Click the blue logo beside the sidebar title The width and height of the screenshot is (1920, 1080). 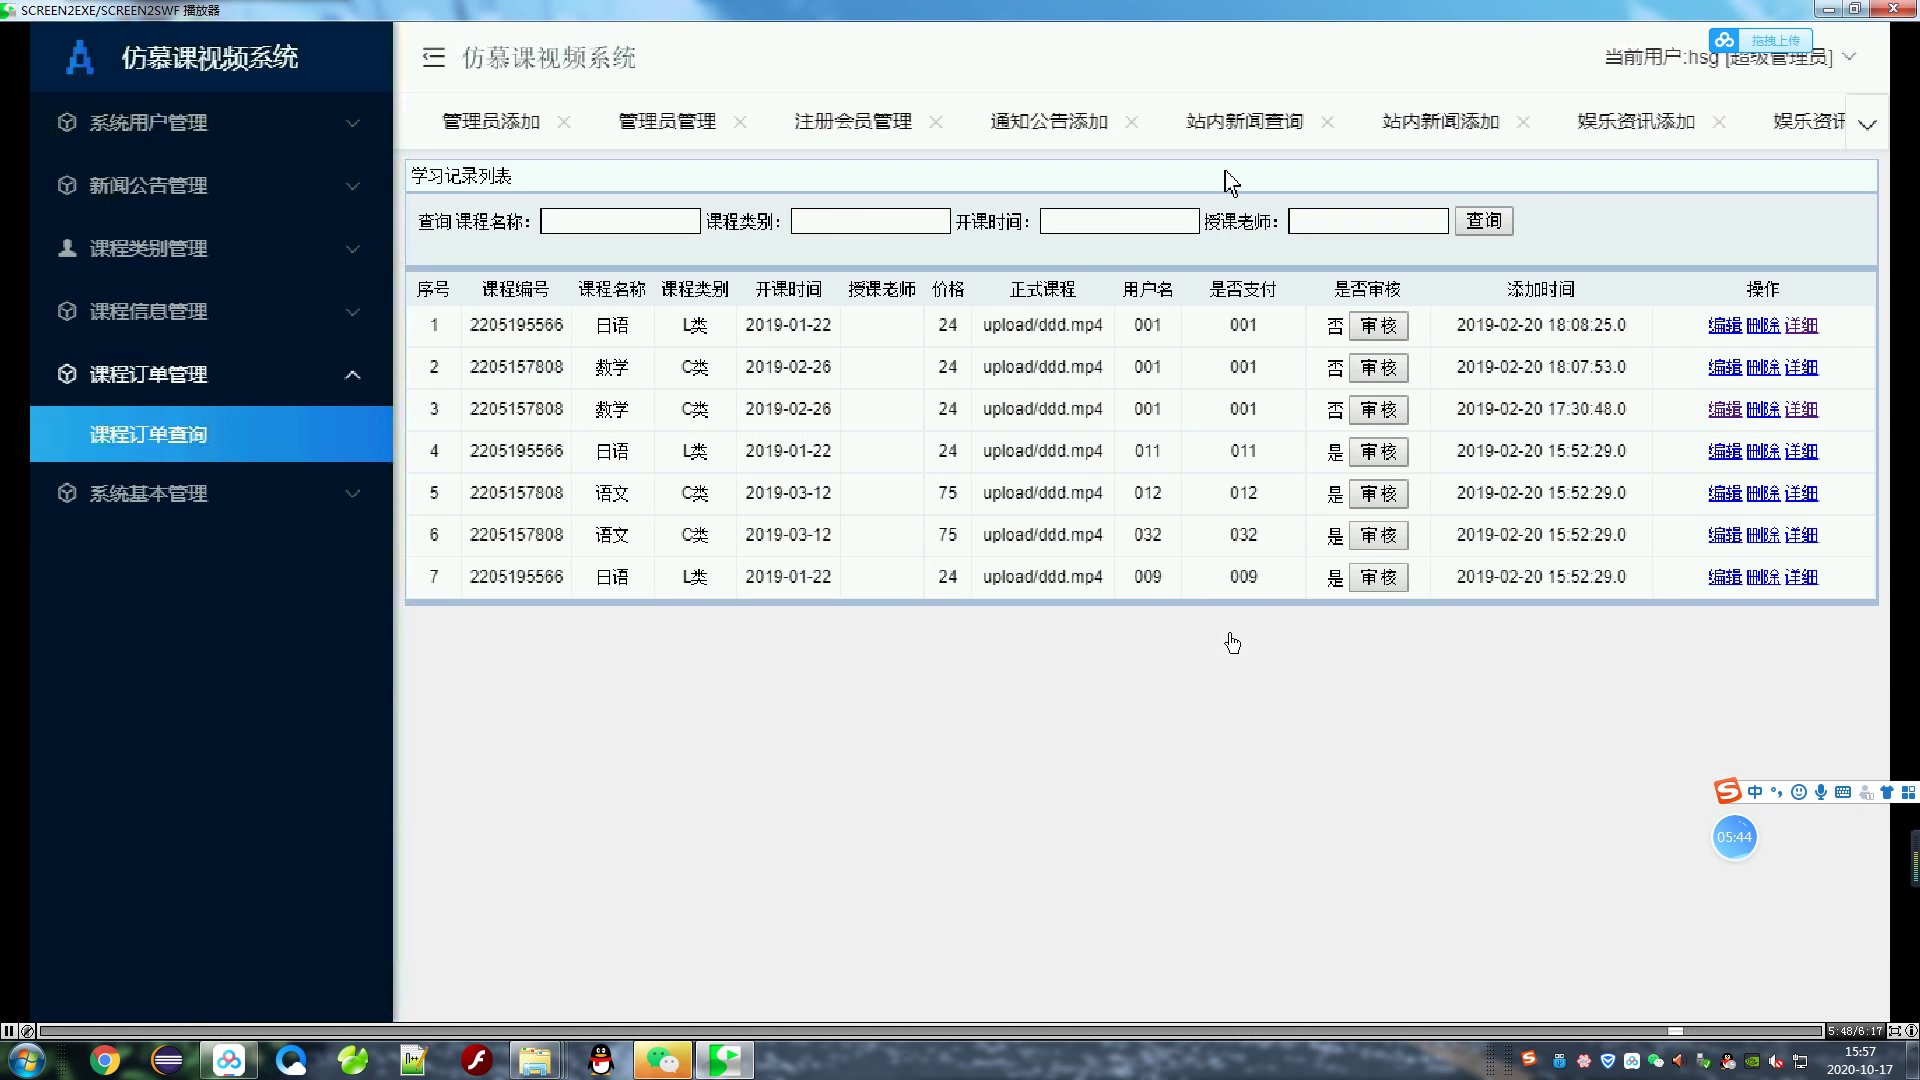pyautogui.click(x=80, y=57)
